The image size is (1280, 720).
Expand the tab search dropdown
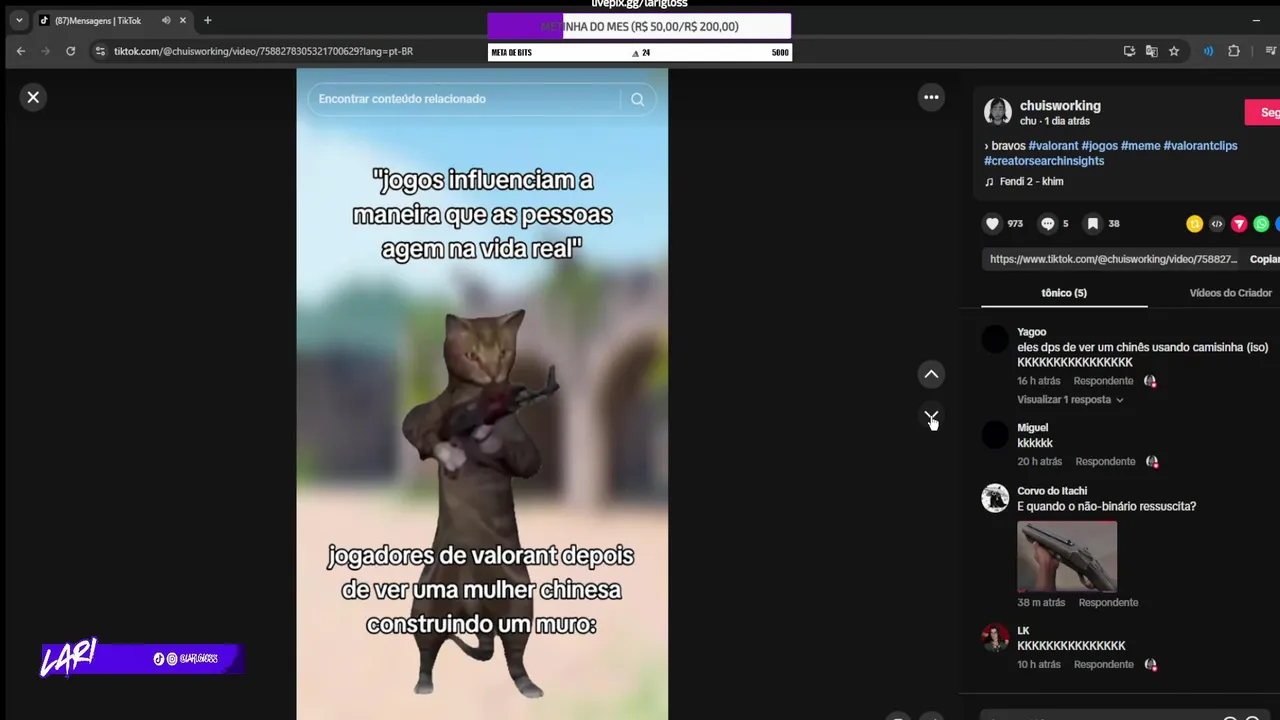click(18, 20)
